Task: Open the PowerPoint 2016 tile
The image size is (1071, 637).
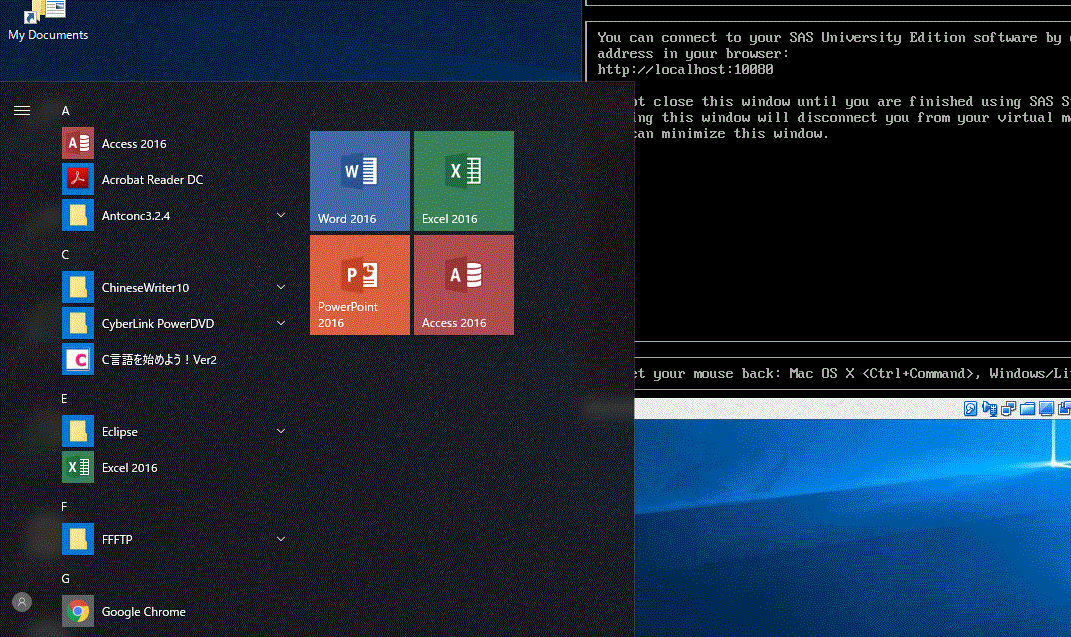Action: [x=360, y=285]
